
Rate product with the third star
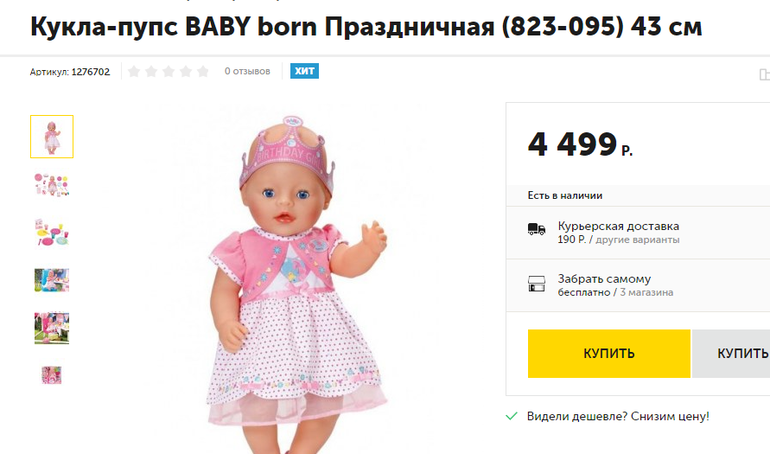[168, 72]
